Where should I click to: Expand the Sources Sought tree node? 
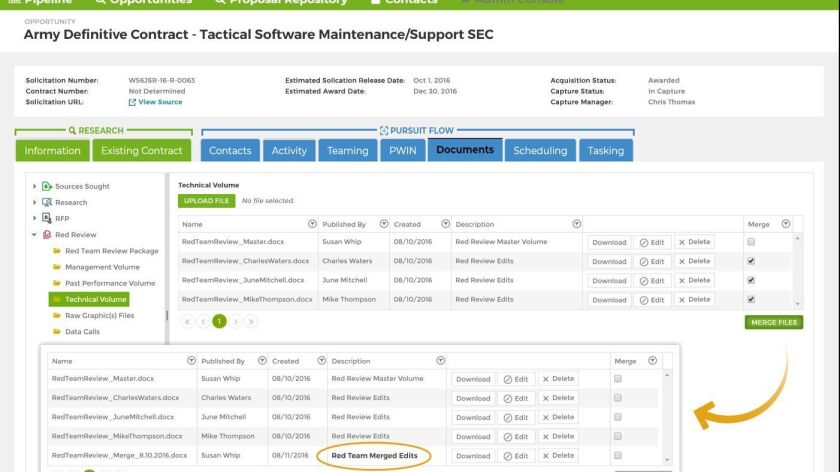(x=34, y=186)
